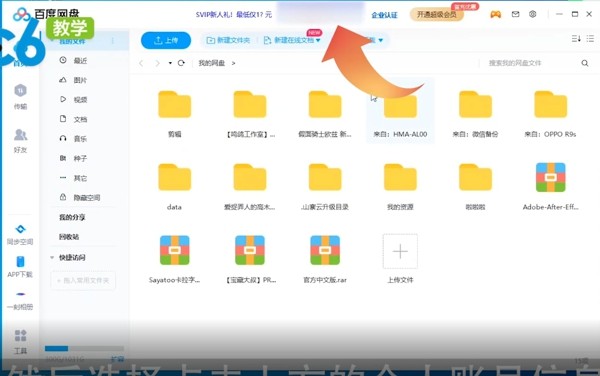Open the 好友 friends section
Viewport: 600px width, 376px height.
pyautogui.click(x=20, y=140)
